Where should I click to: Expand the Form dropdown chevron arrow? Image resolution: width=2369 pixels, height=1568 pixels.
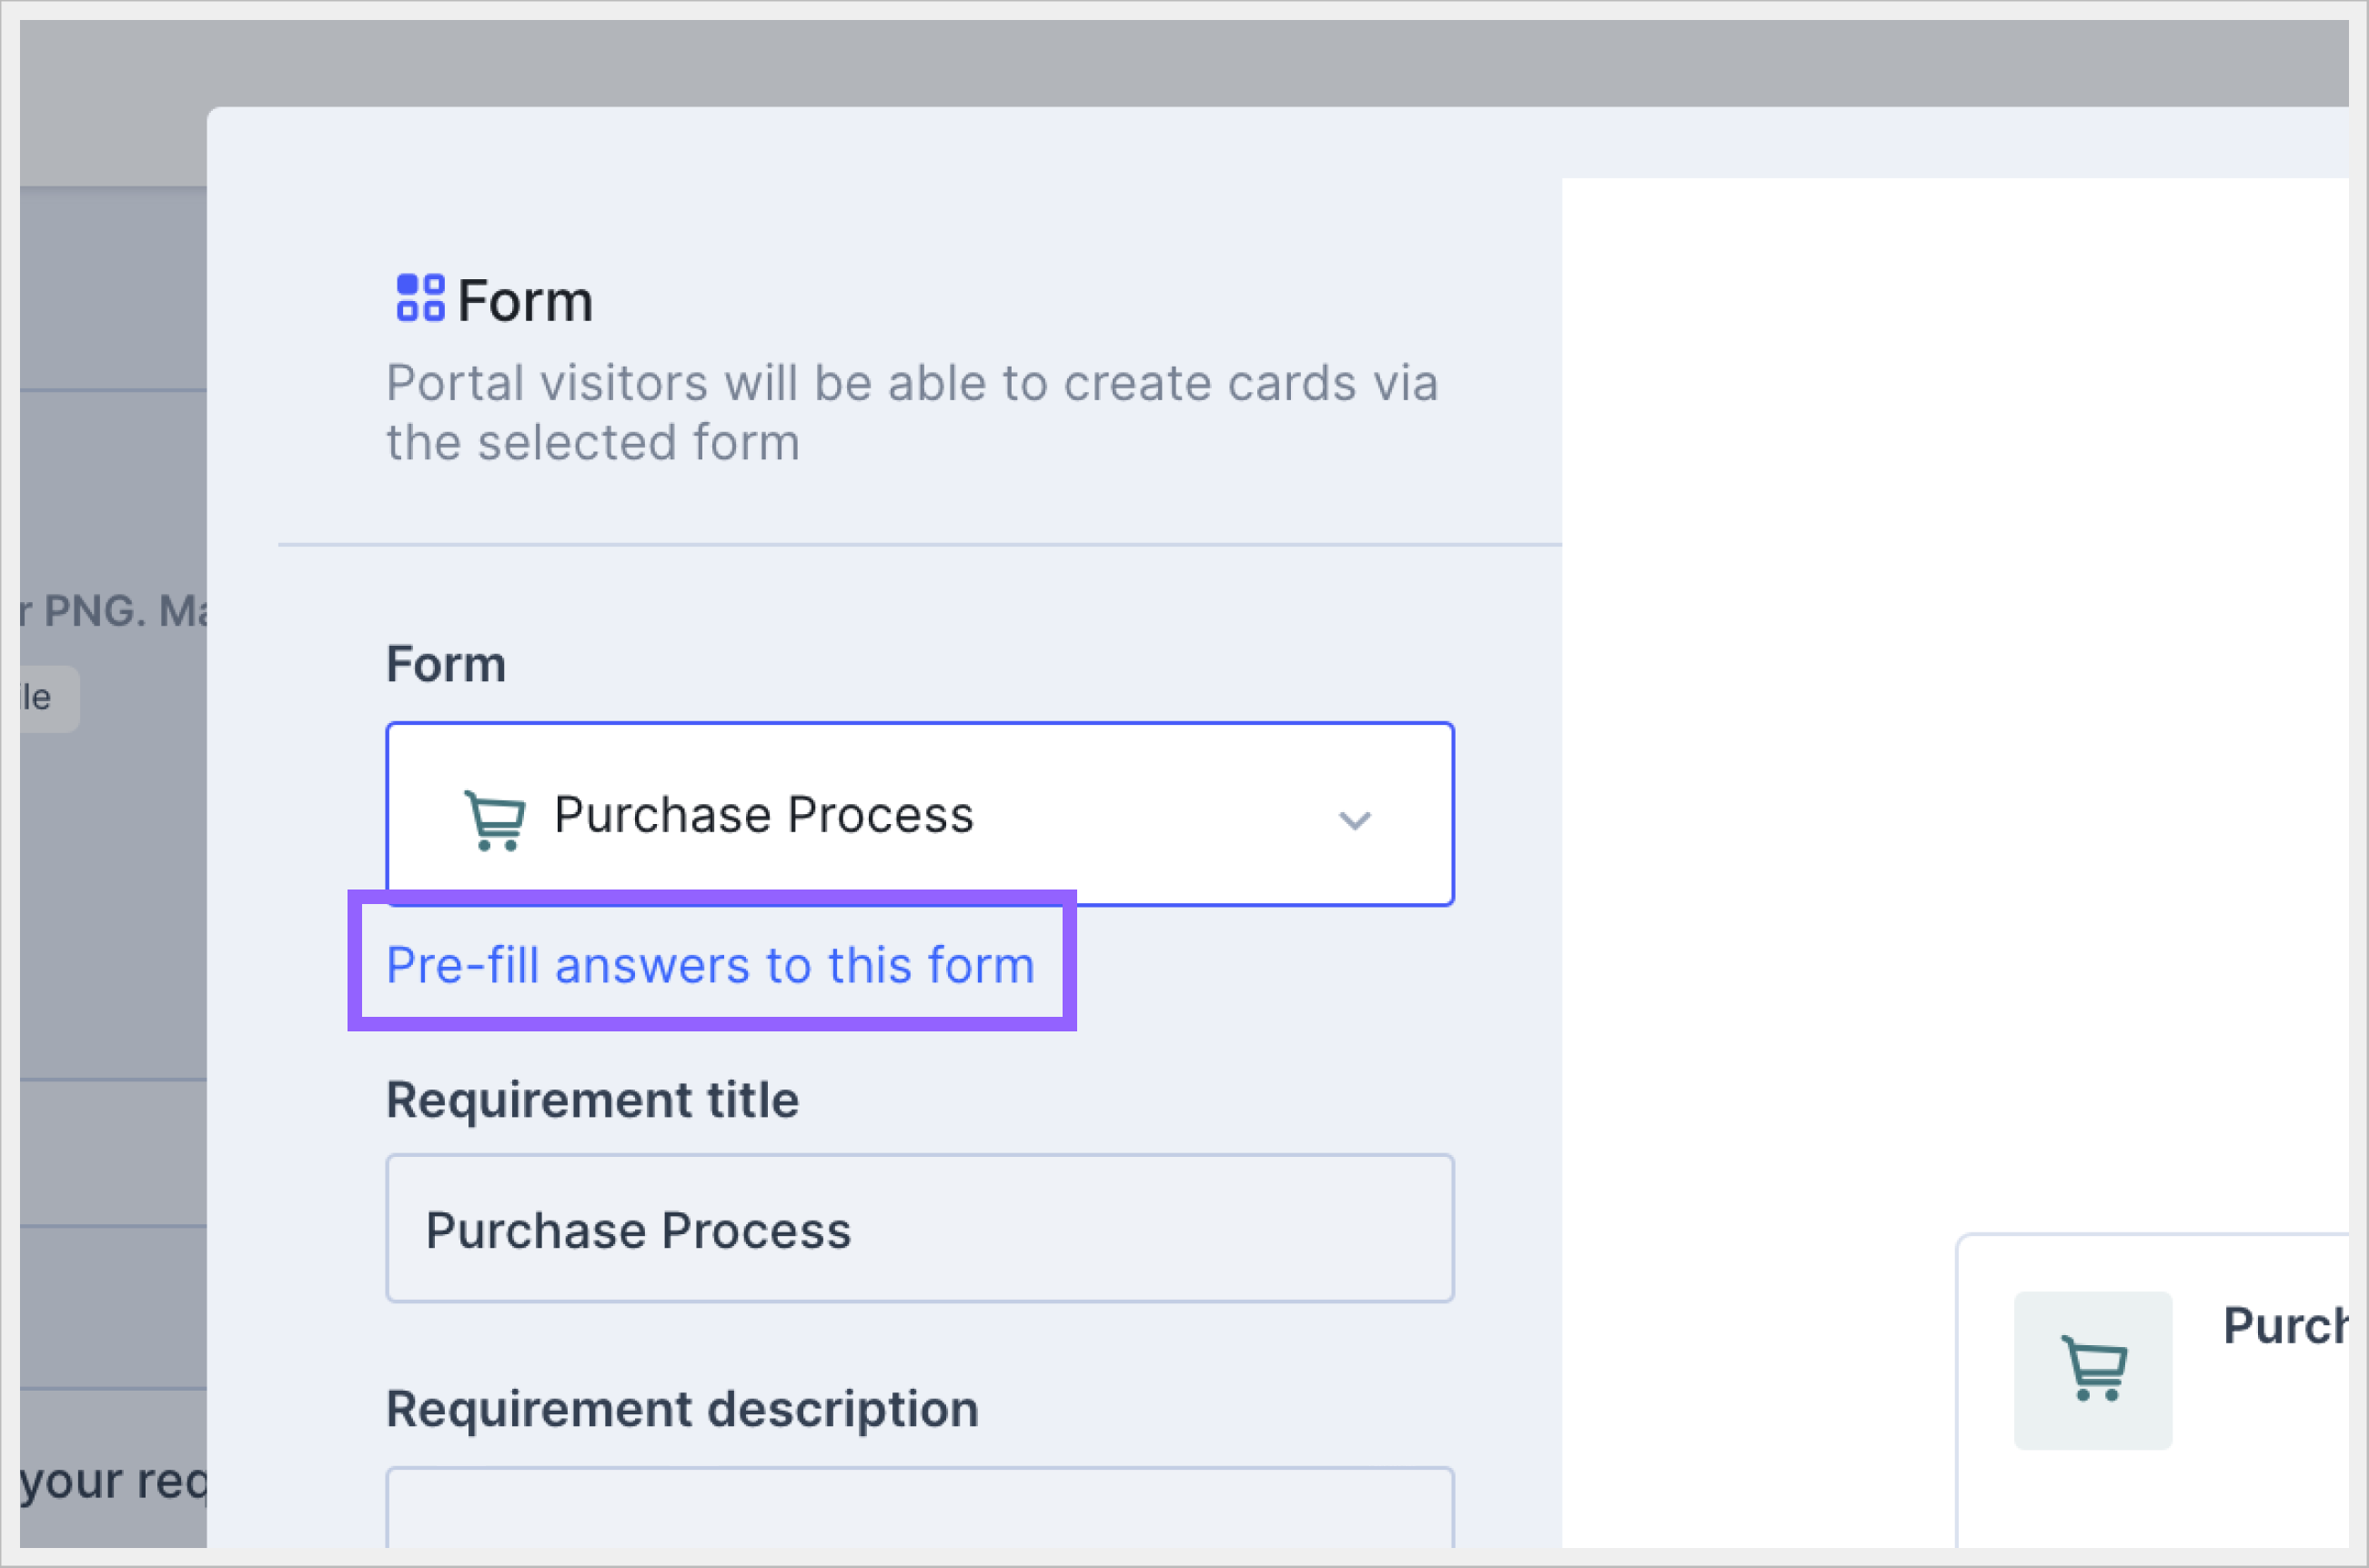(x=1354, y=820)
